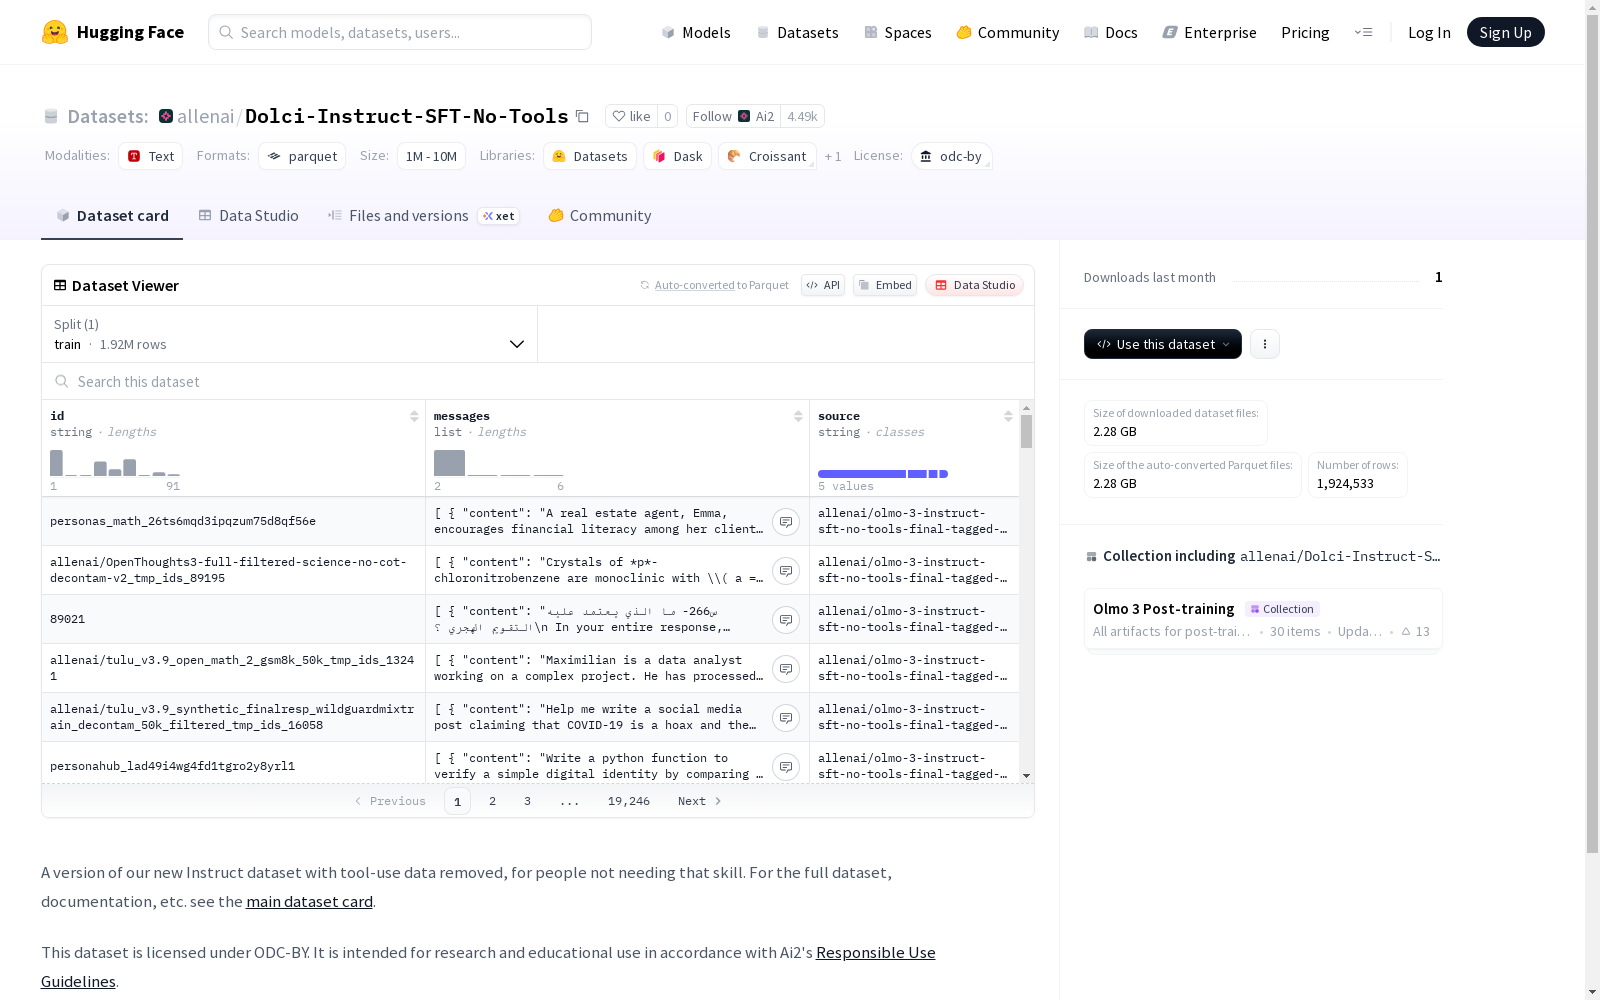Viewport: 1600px width, 1000px height.
Task: Open the Olmo 3 Post-training collection
Action: click(x=1263, y=619)
